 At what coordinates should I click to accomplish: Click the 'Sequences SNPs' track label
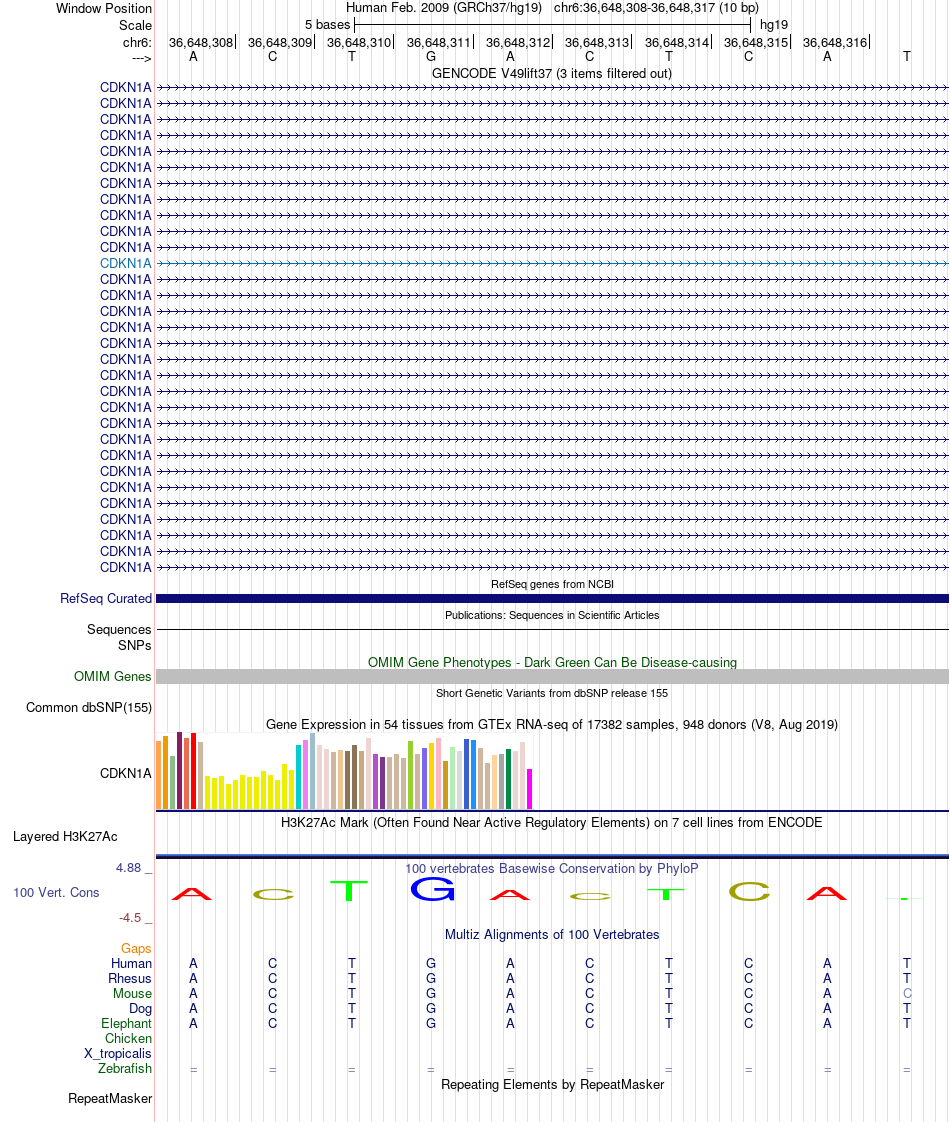(119, 637)
